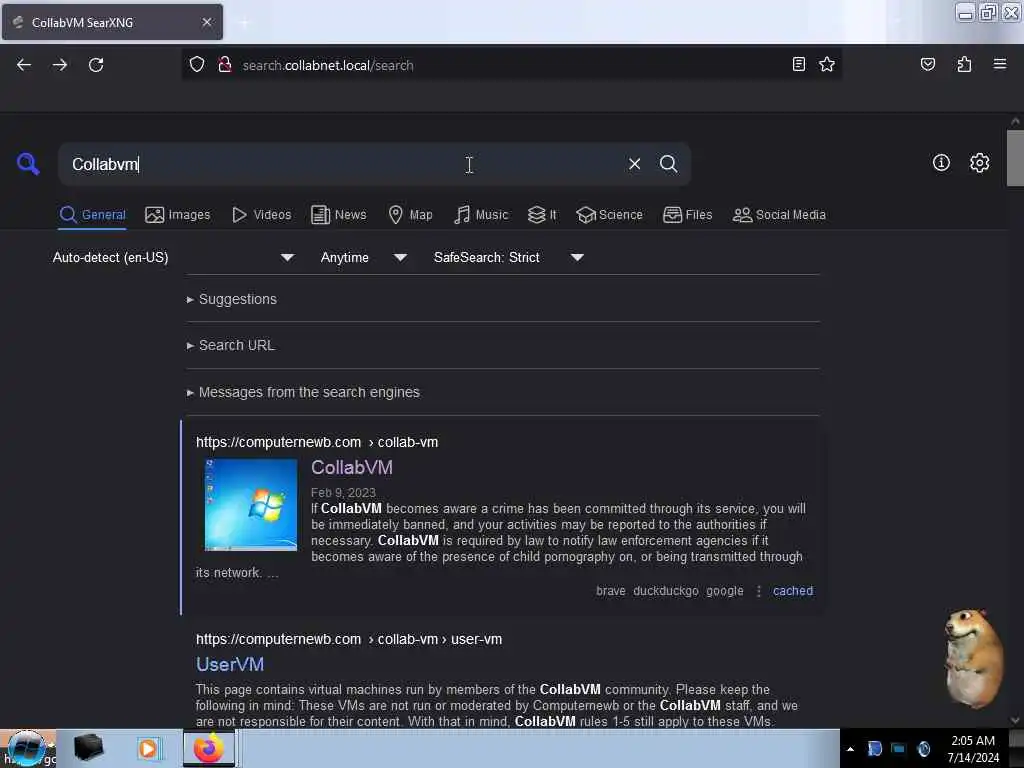Click the address bar URL

[x=328, y=65]
